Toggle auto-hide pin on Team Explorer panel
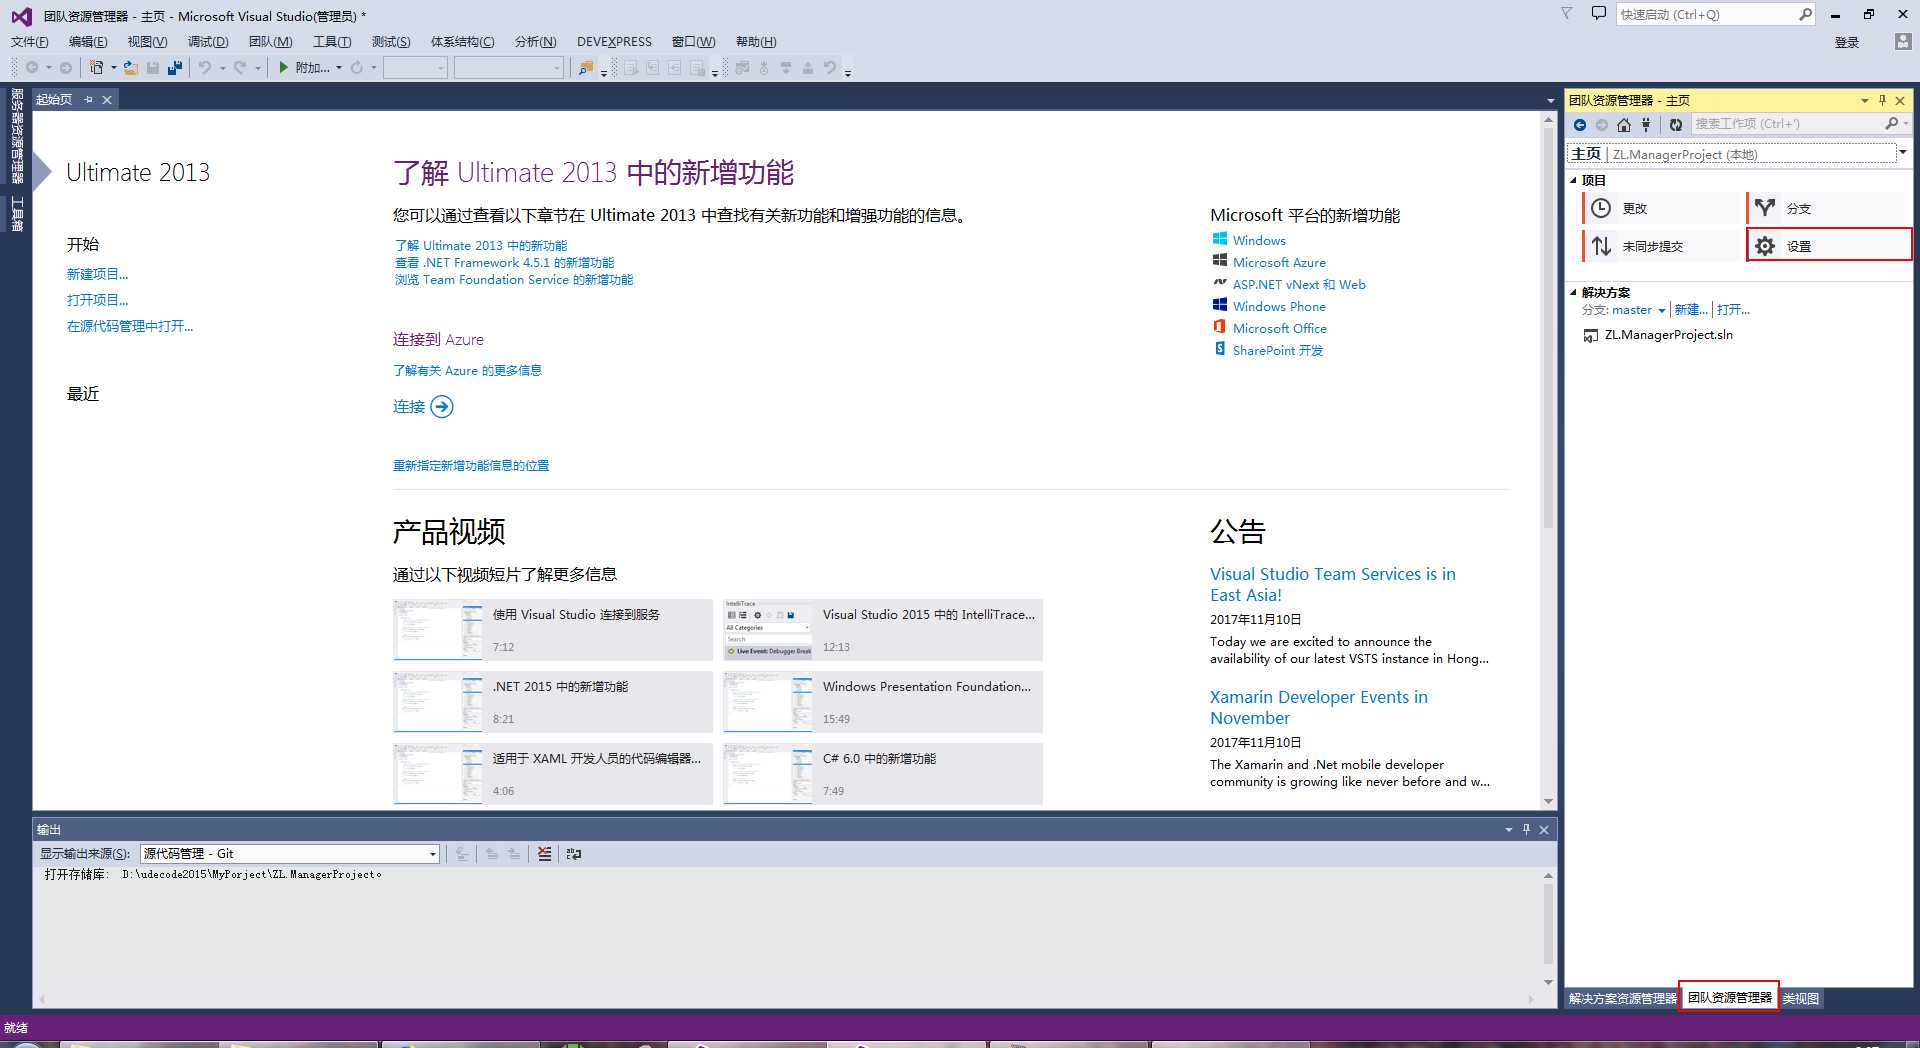 pyautogui.click(x=1882, y=100)
